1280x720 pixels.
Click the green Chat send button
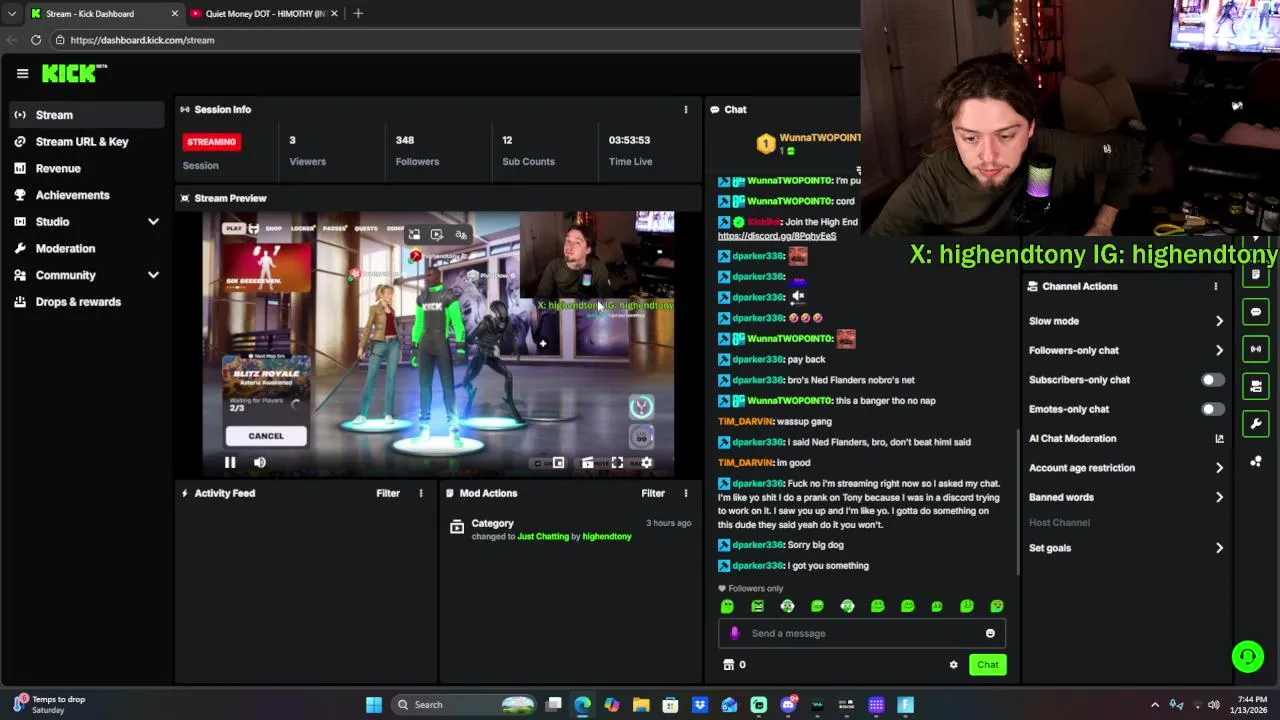987,665
